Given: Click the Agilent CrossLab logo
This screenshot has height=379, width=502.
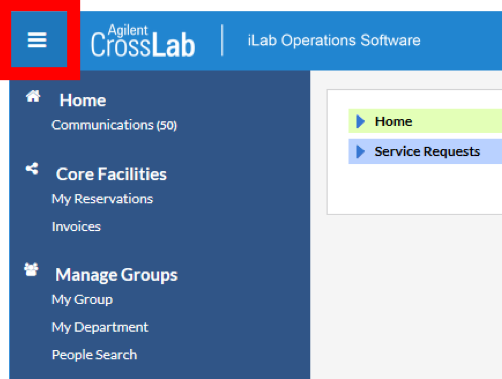Looking at the screenshot, I should tap(143, 40).
